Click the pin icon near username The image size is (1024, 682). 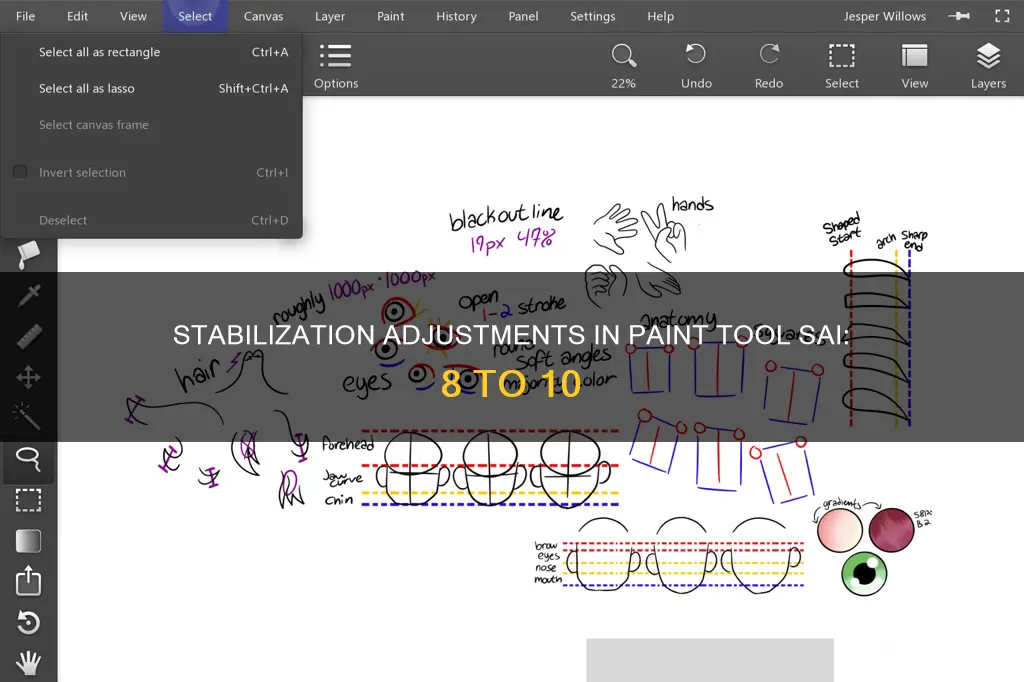pyautogui.click(x=959, y=16)
